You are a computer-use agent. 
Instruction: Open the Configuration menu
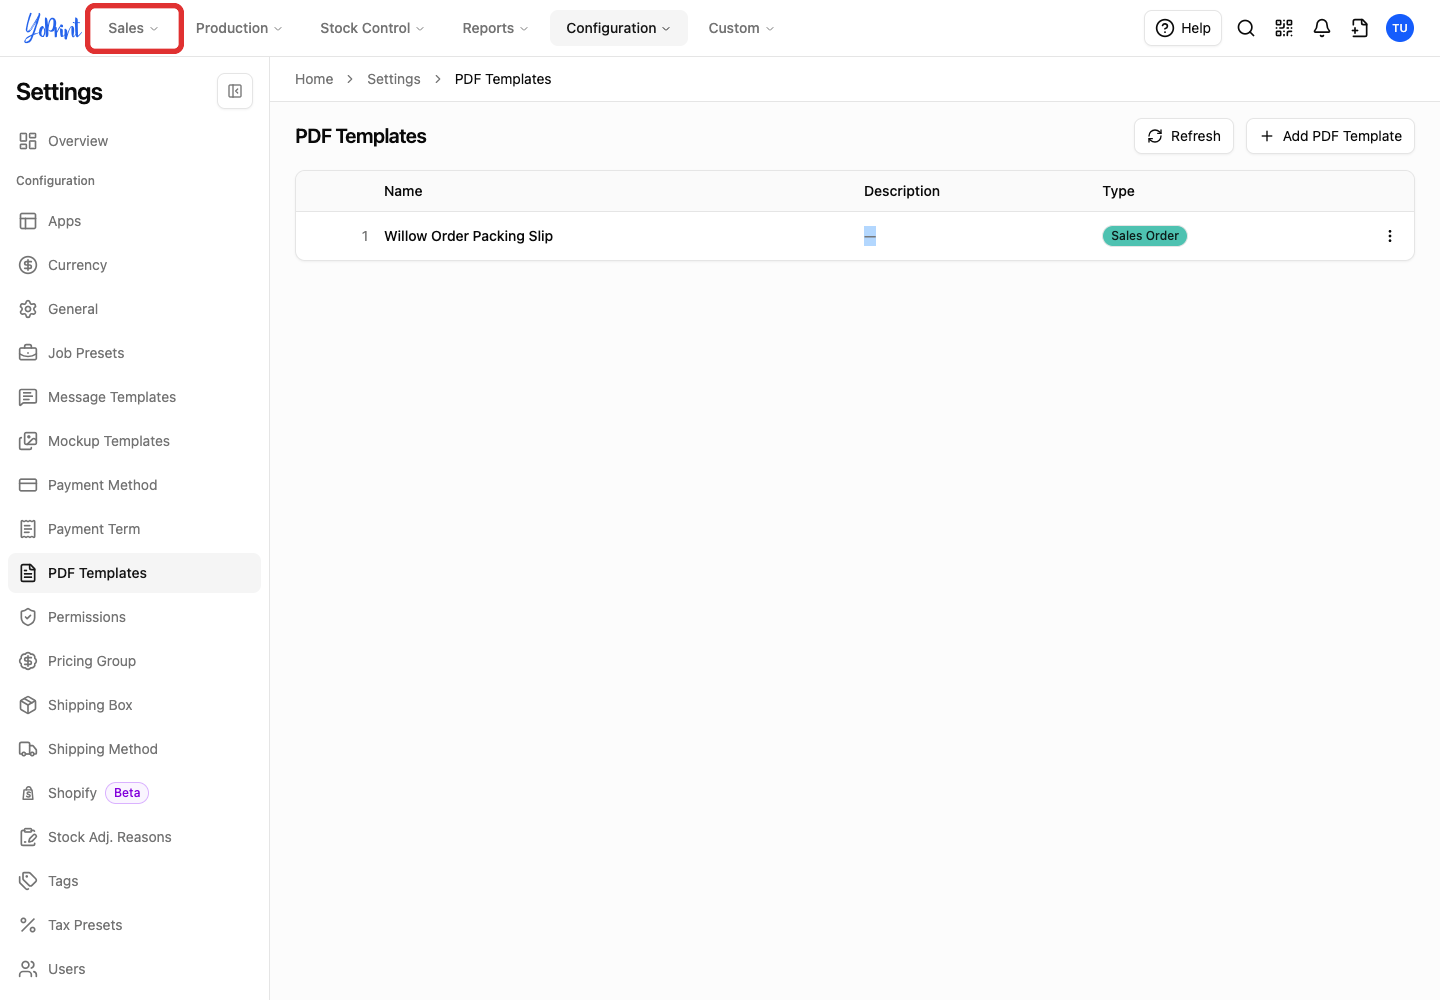point(618,28)
